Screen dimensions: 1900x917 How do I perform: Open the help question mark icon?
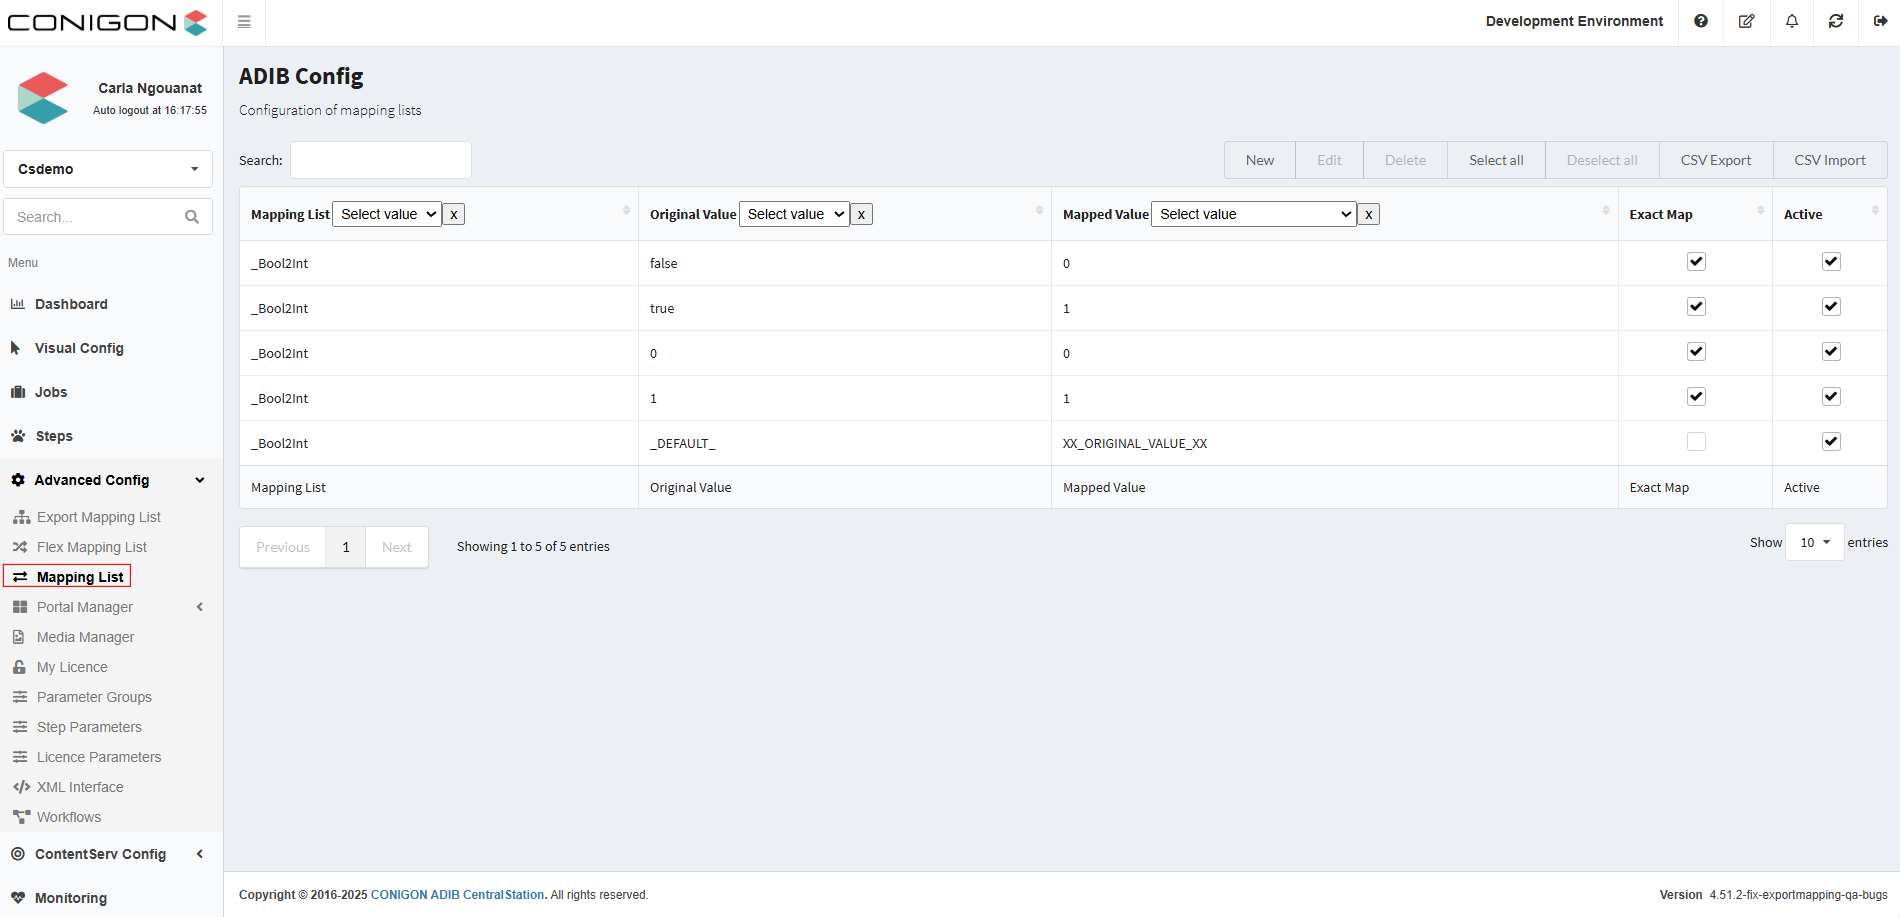tap(1701, 21)
